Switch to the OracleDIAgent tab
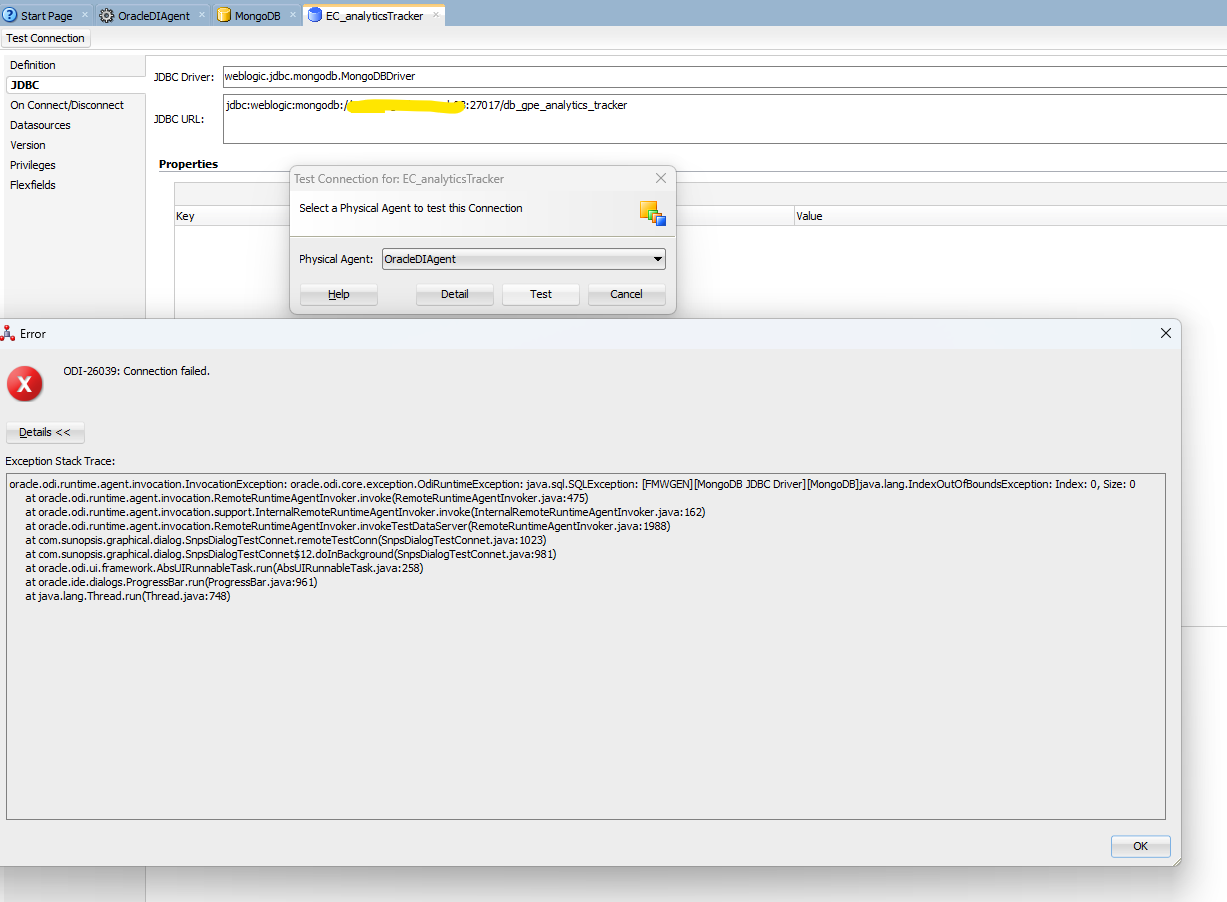 (x=153, y=16)
